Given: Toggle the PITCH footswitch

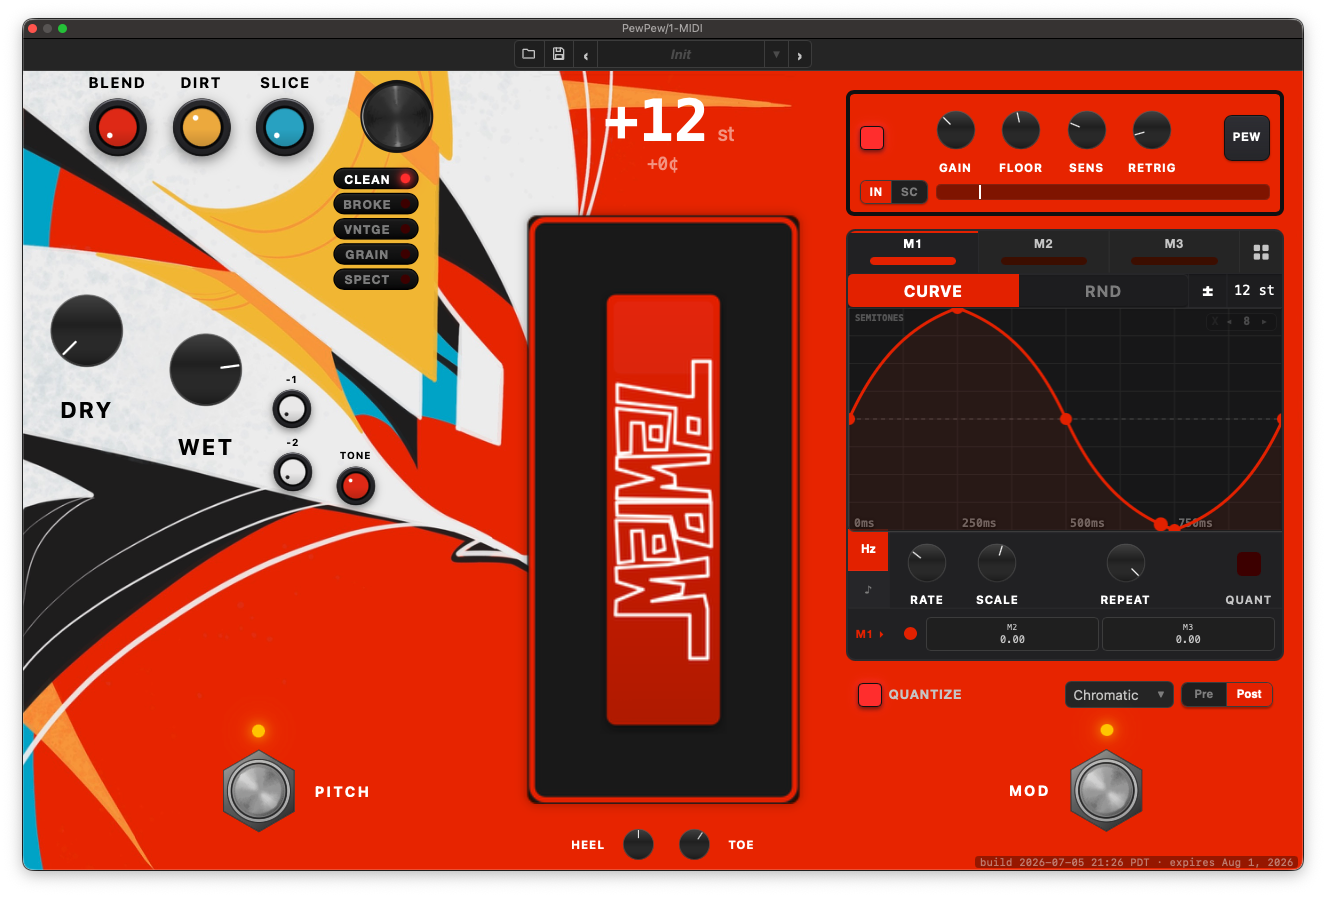Looking at the screenshot, I should tap(259, 791).
